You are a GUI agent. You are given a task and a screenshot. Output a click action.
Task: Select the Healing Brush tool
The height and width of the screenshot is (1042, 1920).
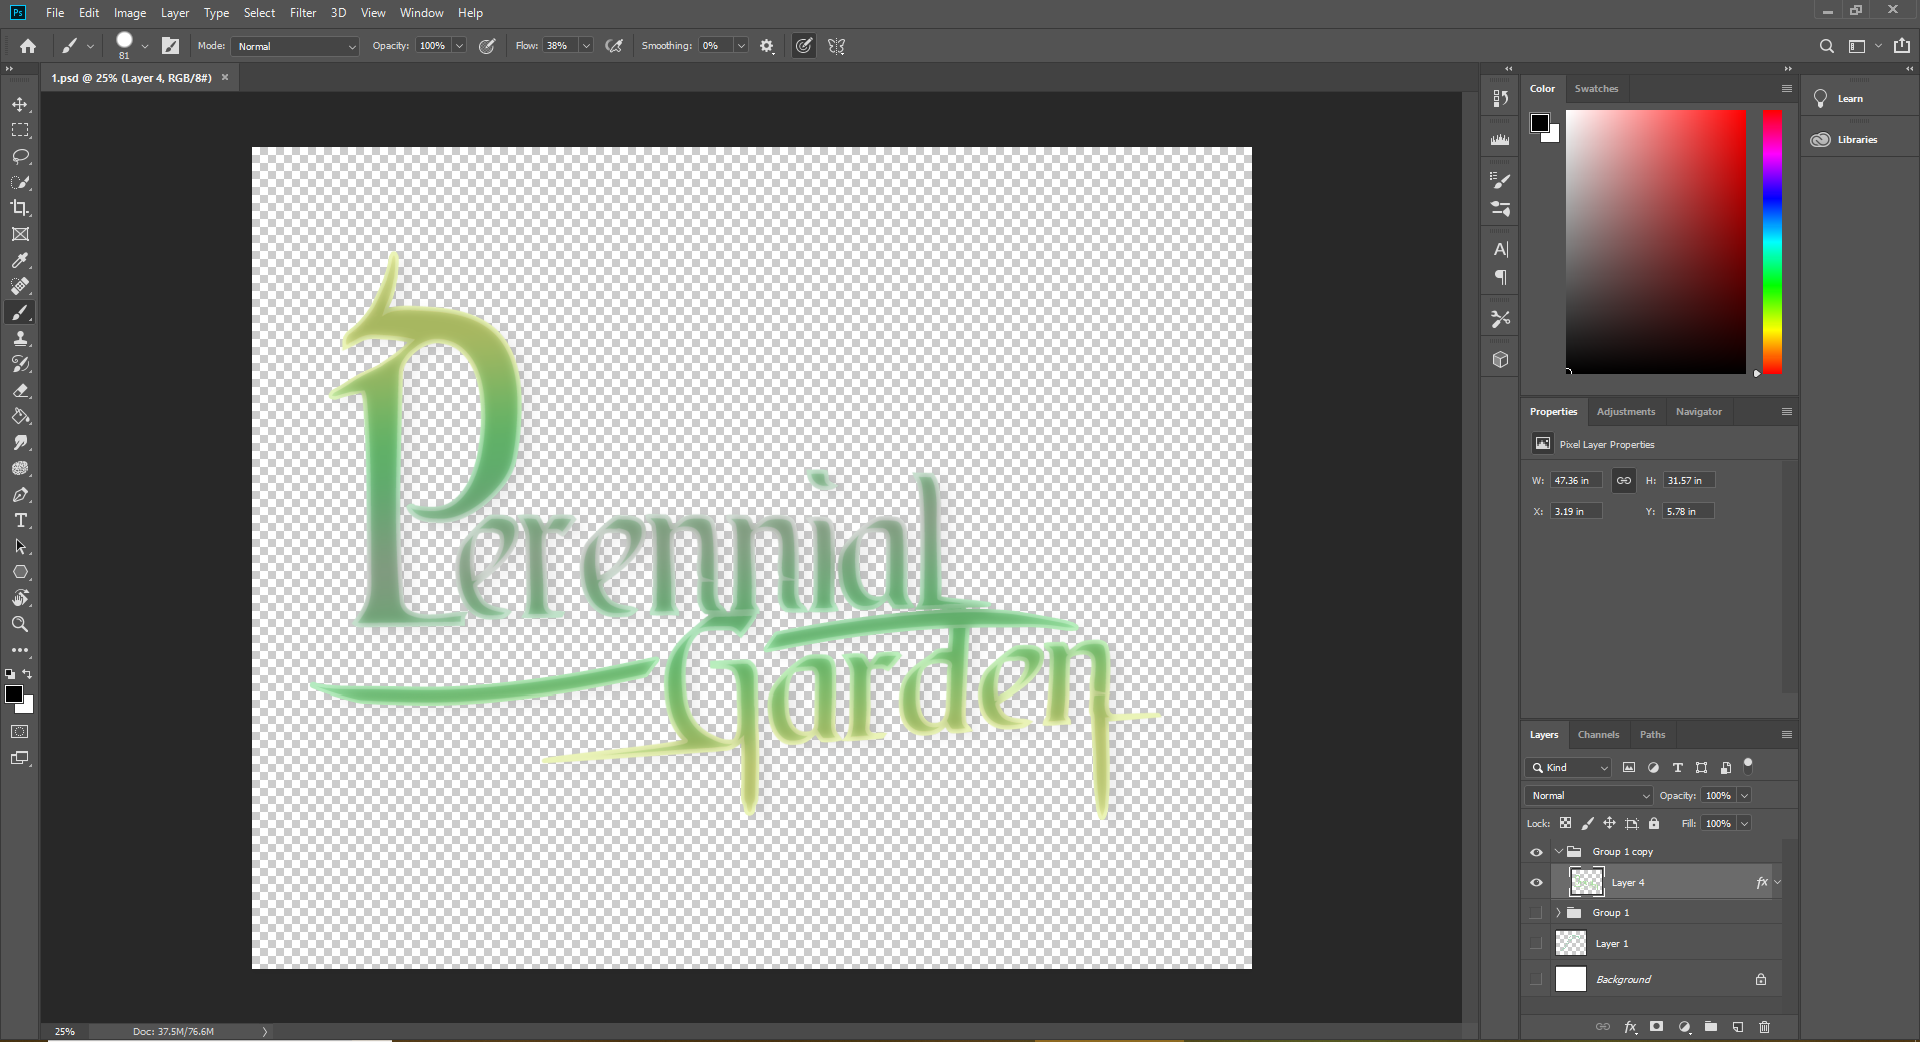click(x=20, y=286)
